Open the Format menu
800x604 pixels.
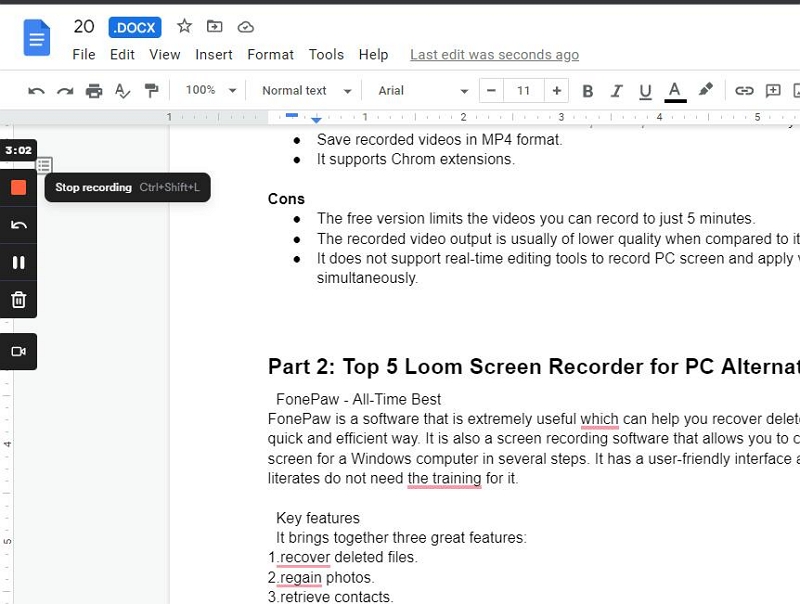tap(270, 55)
